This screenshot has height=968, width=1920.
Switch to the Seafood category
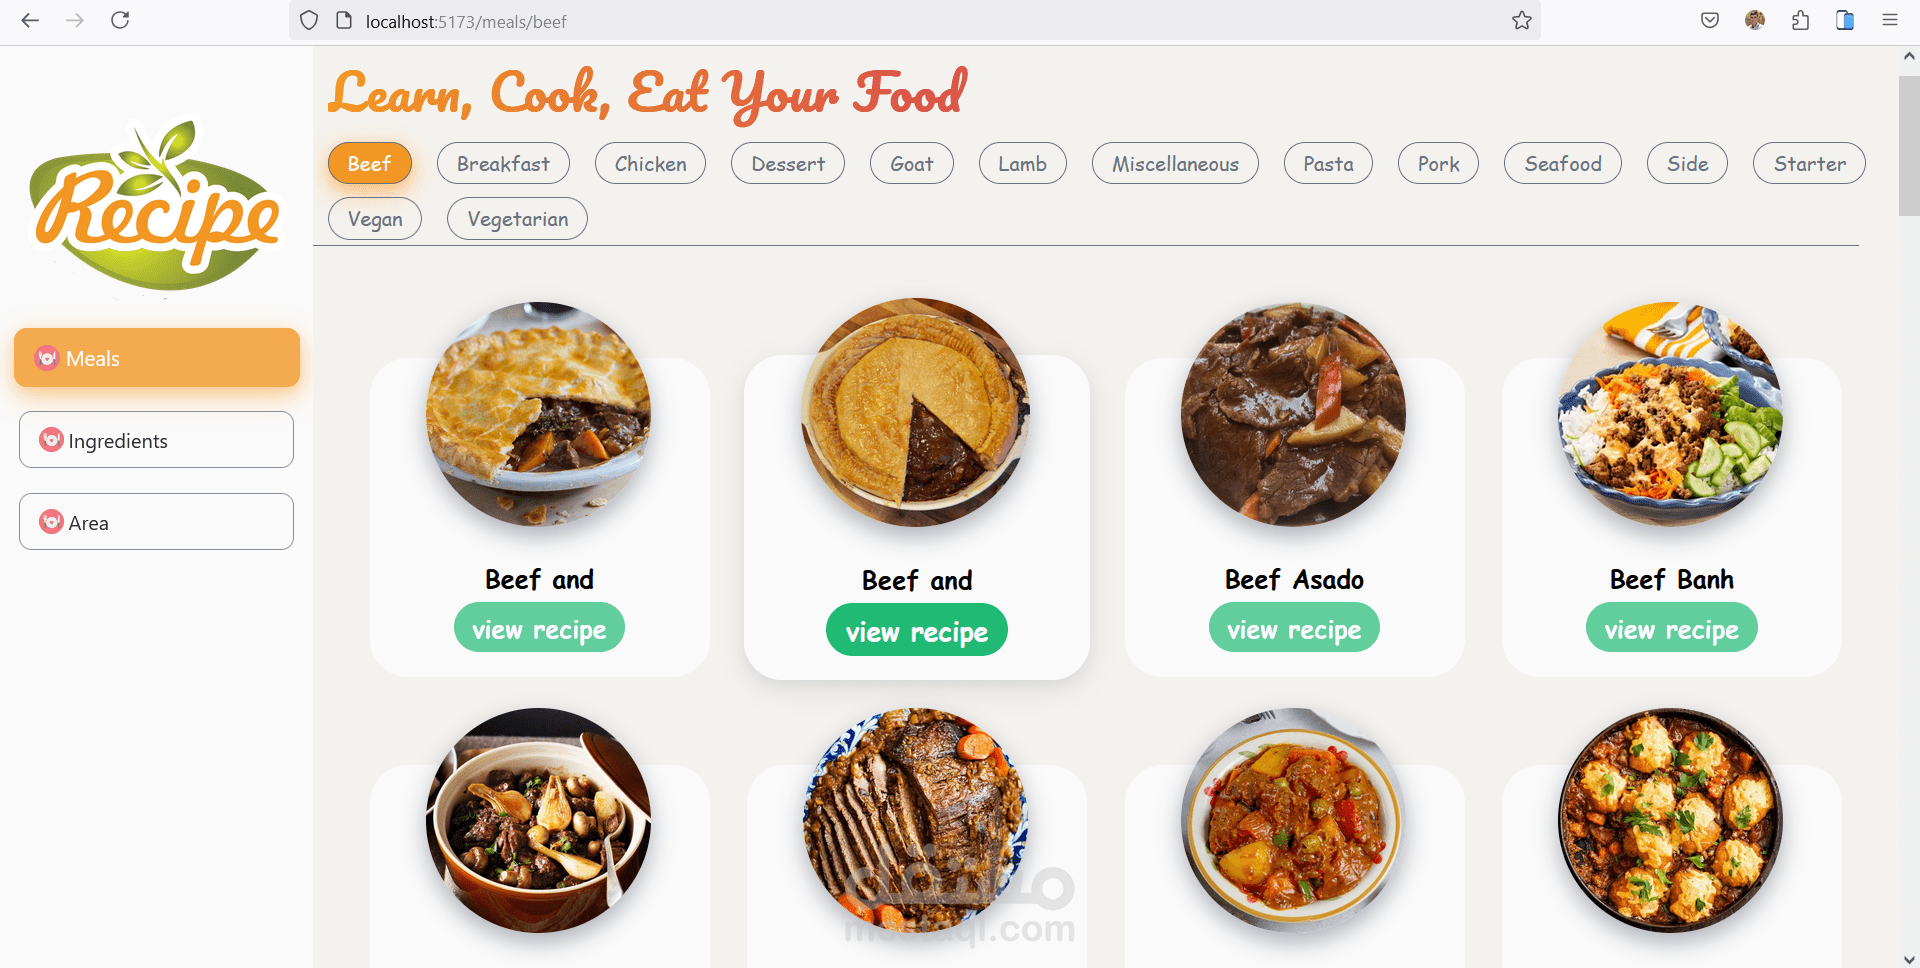[x=1562, y=163]
